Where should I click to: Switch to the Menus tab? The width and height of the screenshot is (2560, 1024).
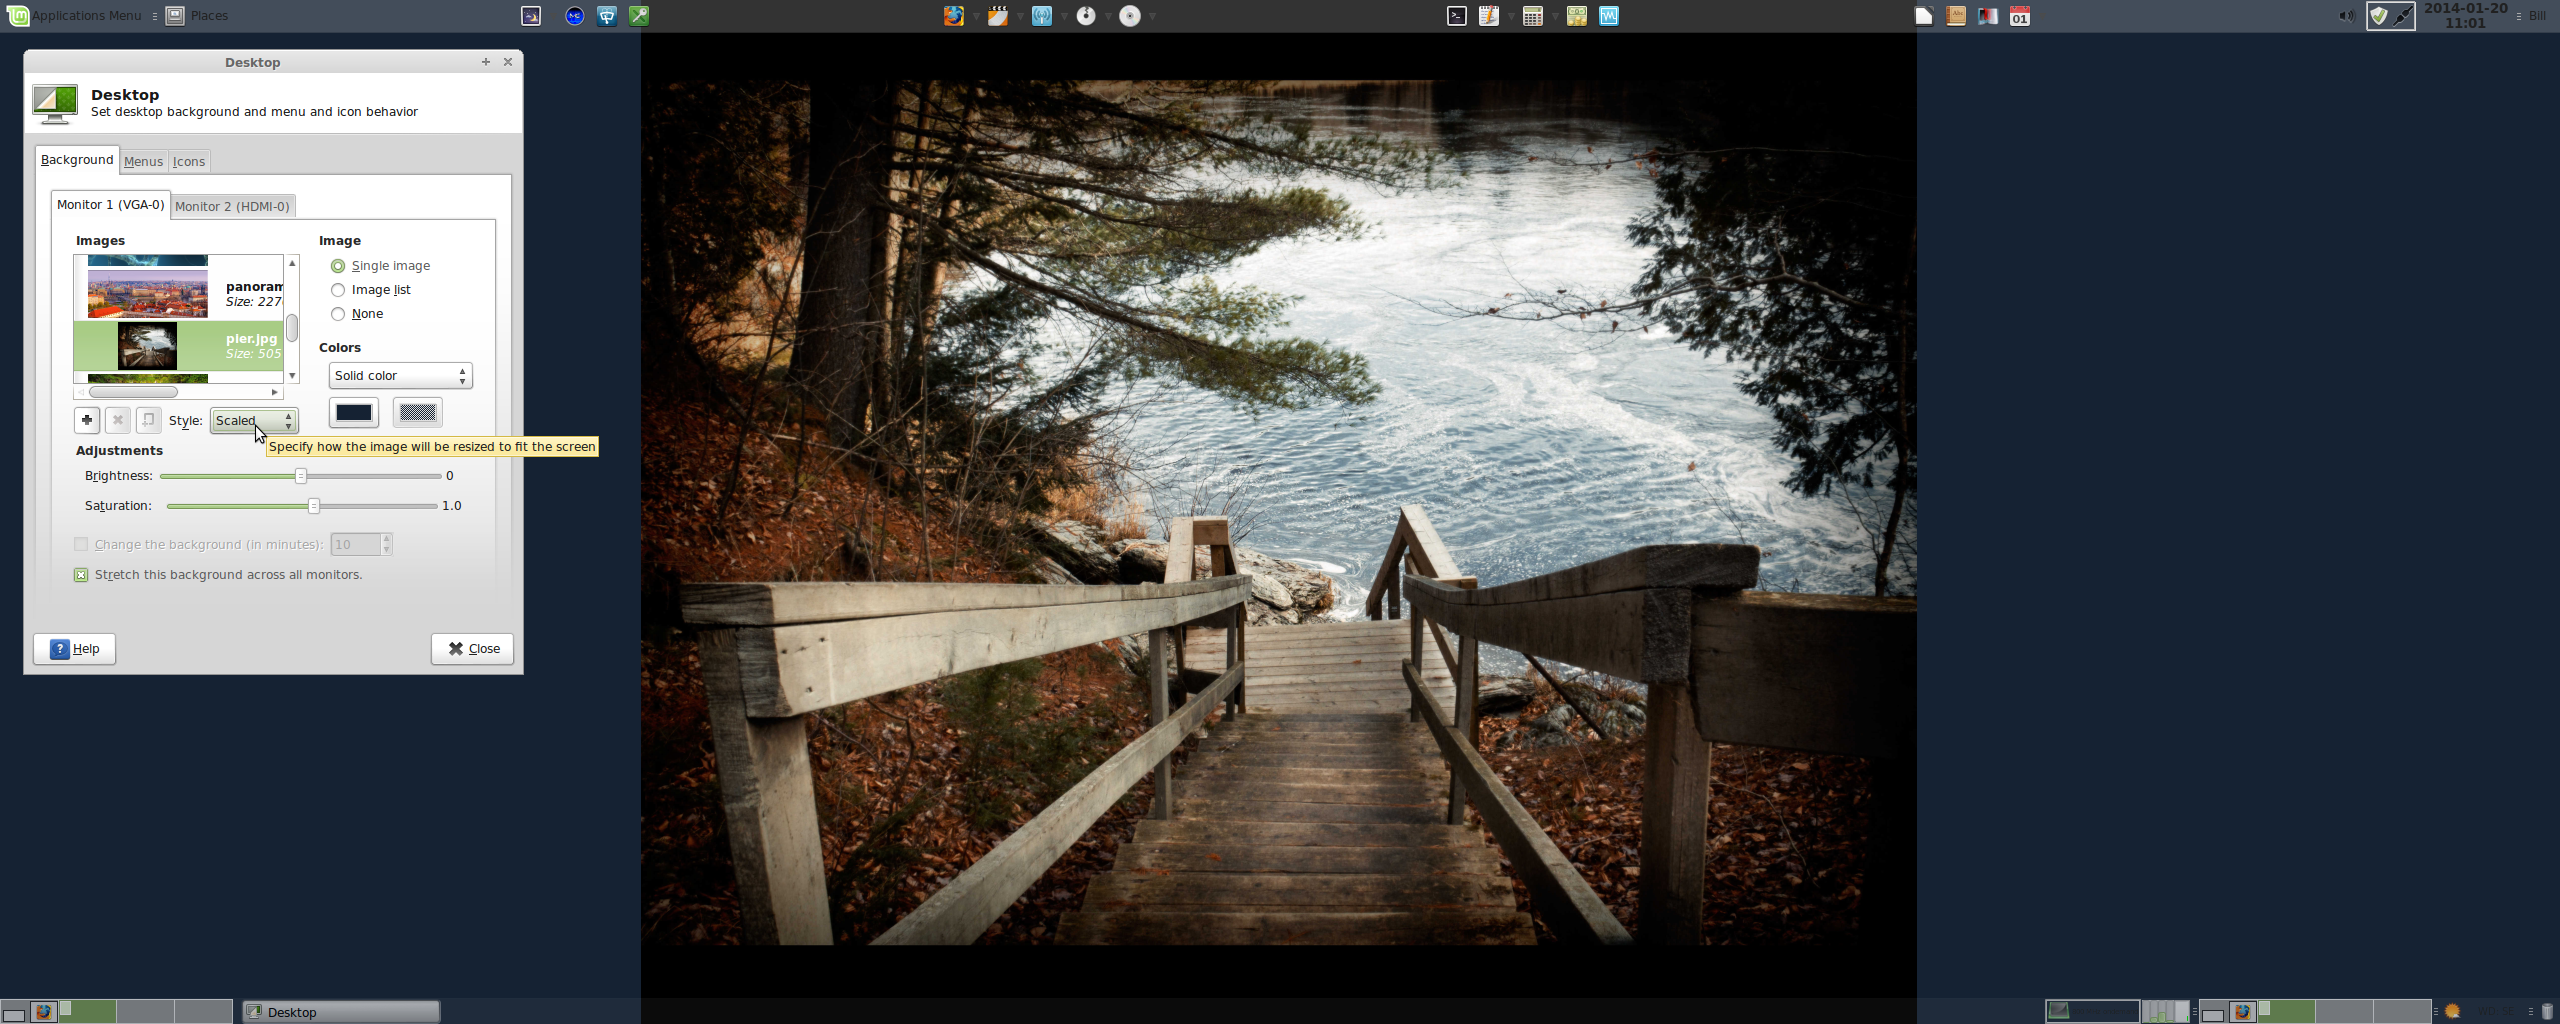point(143,162)
